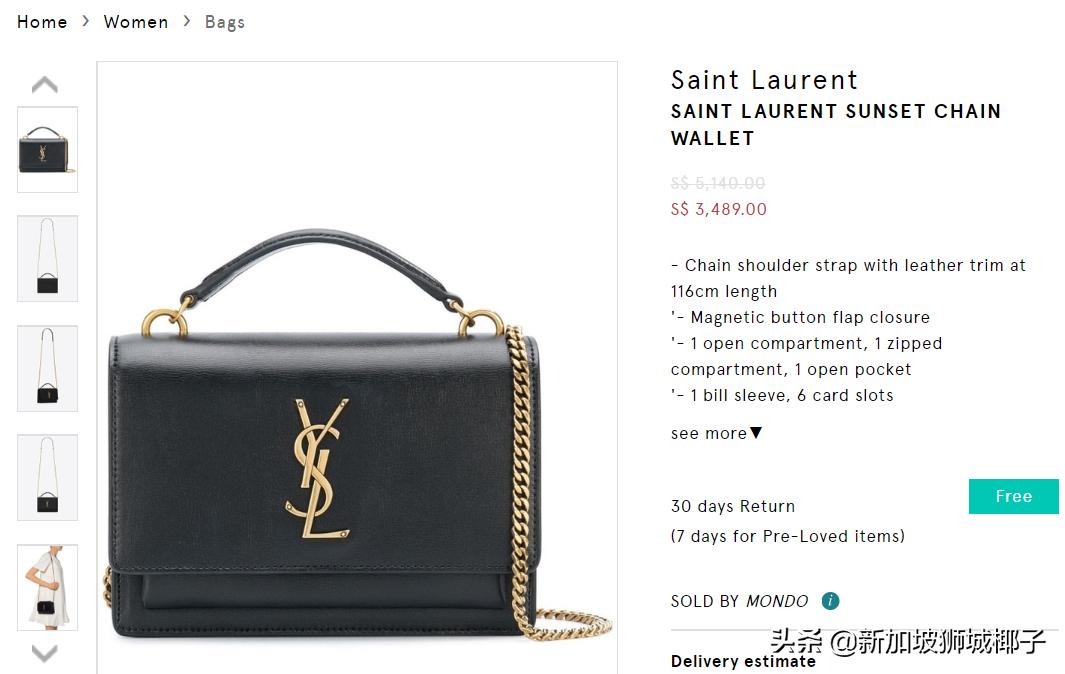
Task: Select the fourth bag thumbnail
Action: pos(48,478)
